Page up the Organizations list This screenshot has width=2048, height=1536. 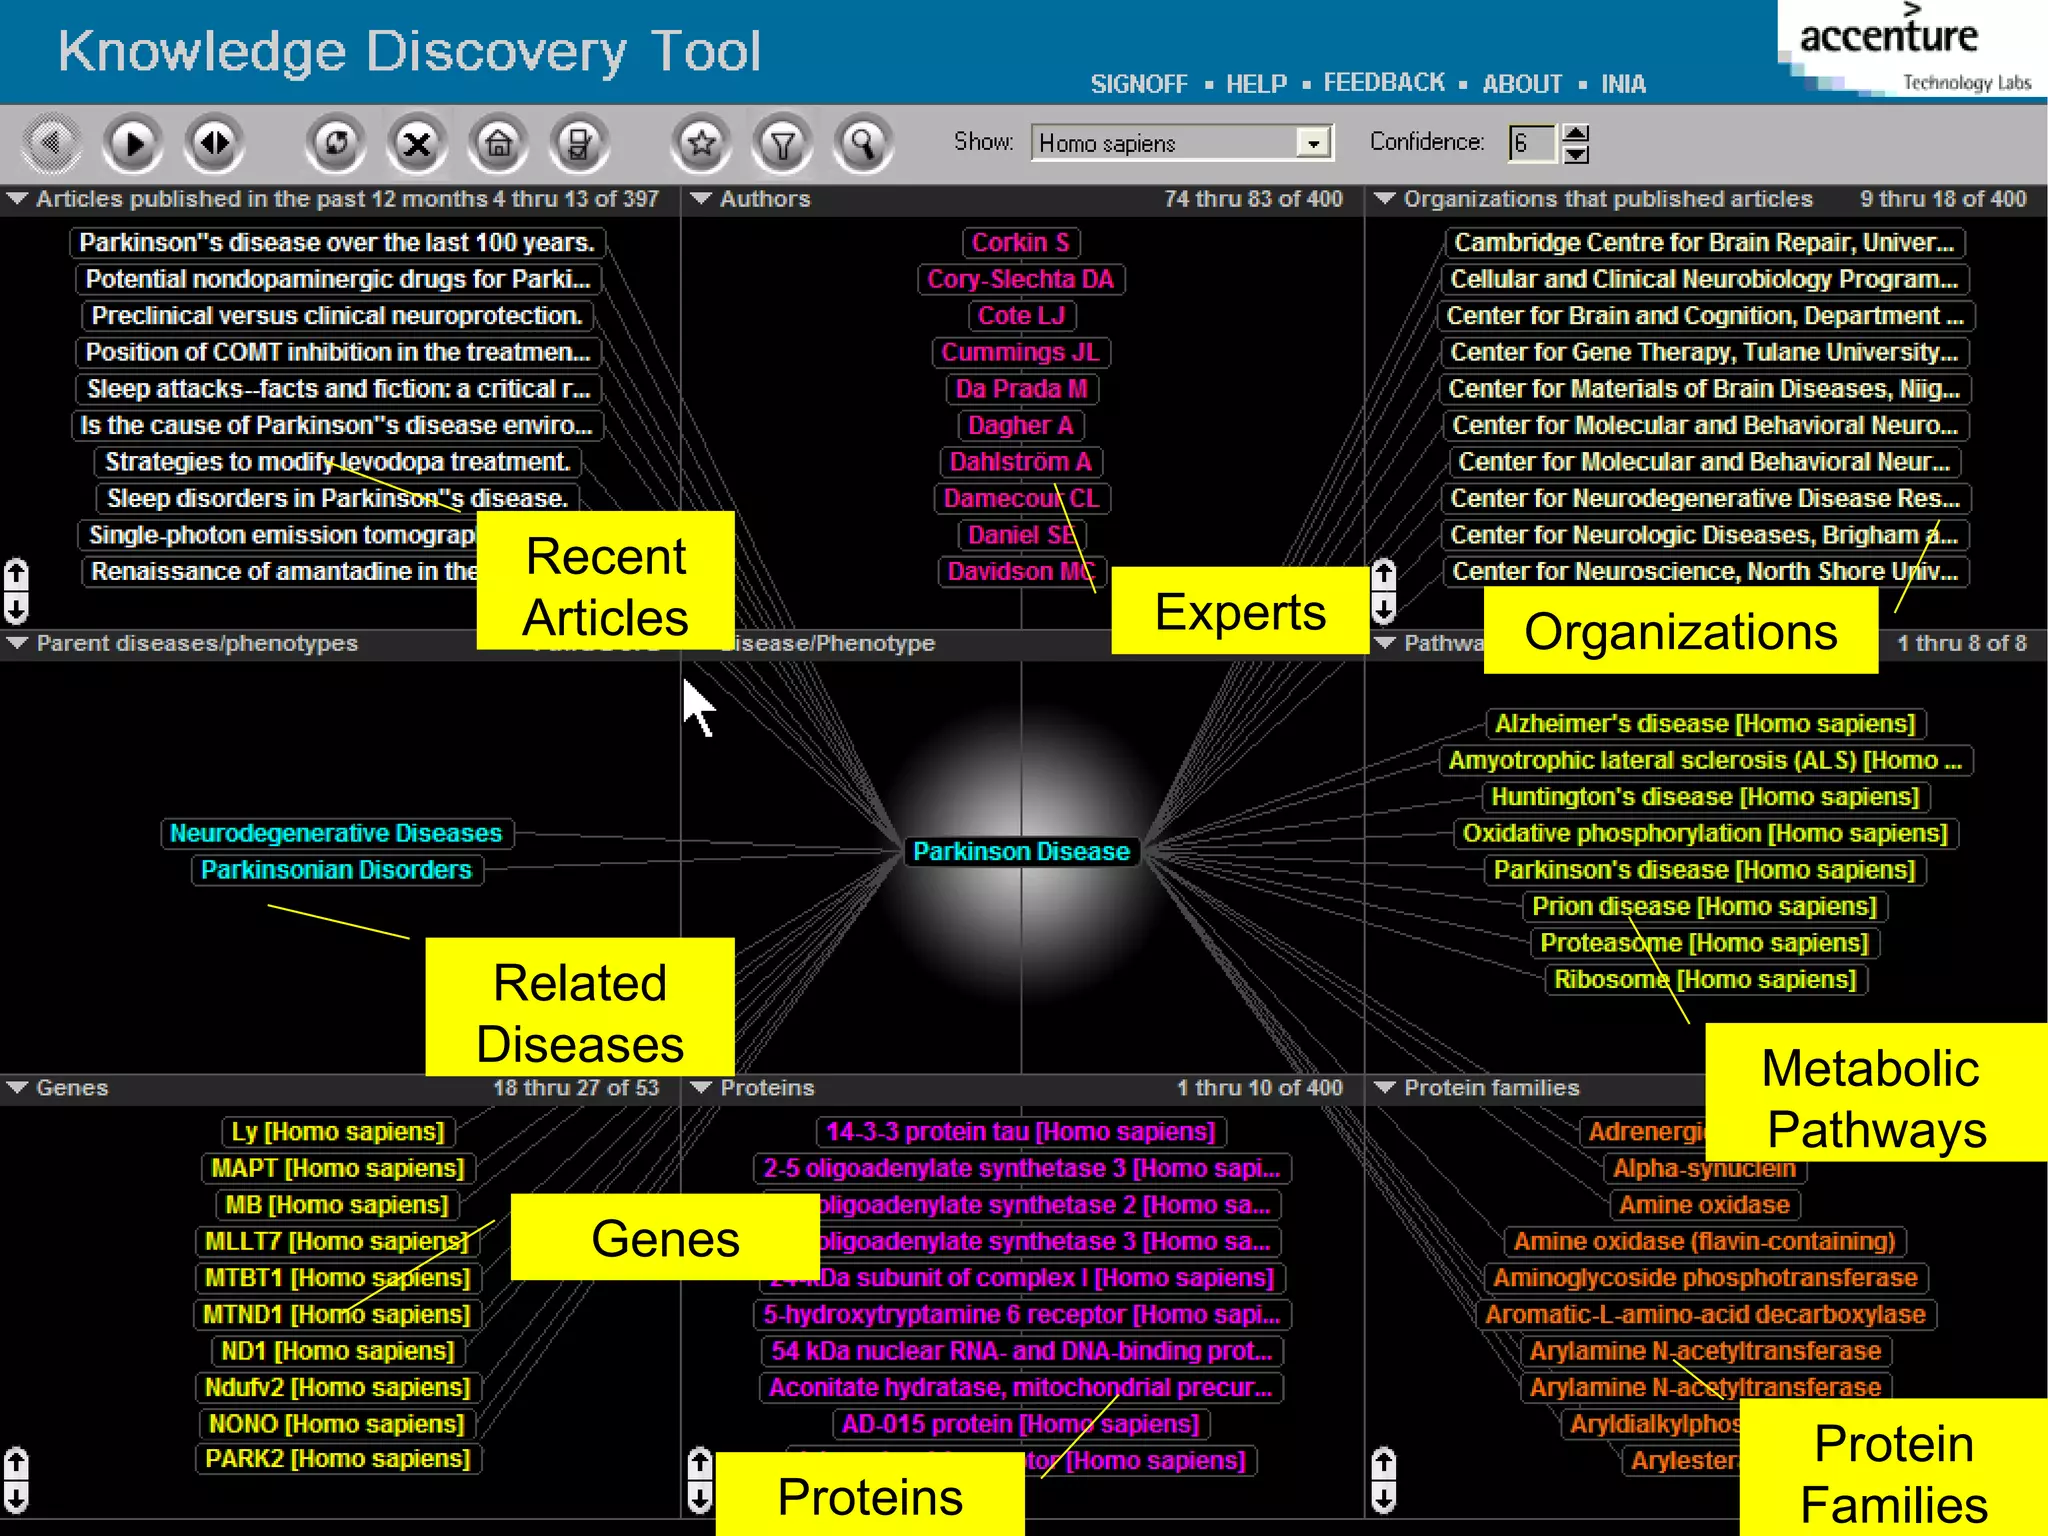(x=1384, y=574)
